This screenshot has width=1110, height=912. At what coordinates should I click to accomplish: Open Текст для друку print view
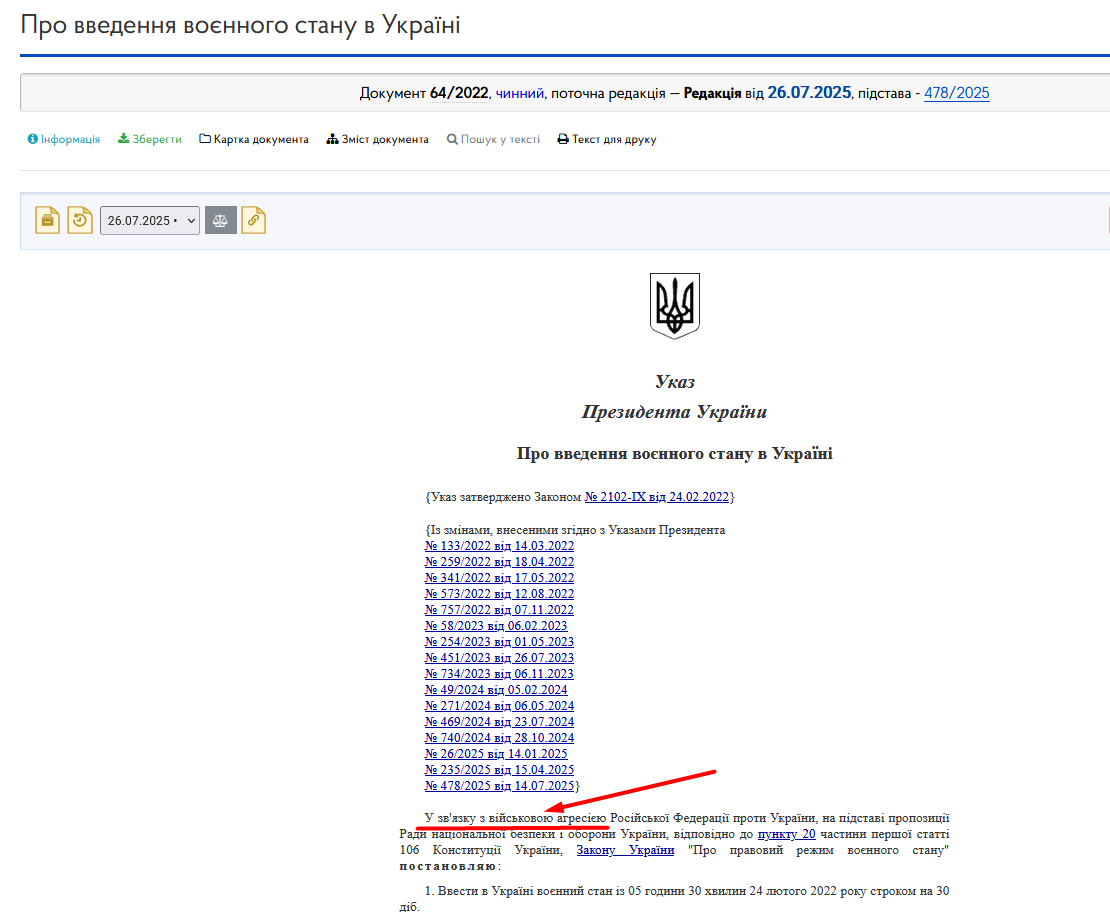point(607,140)
